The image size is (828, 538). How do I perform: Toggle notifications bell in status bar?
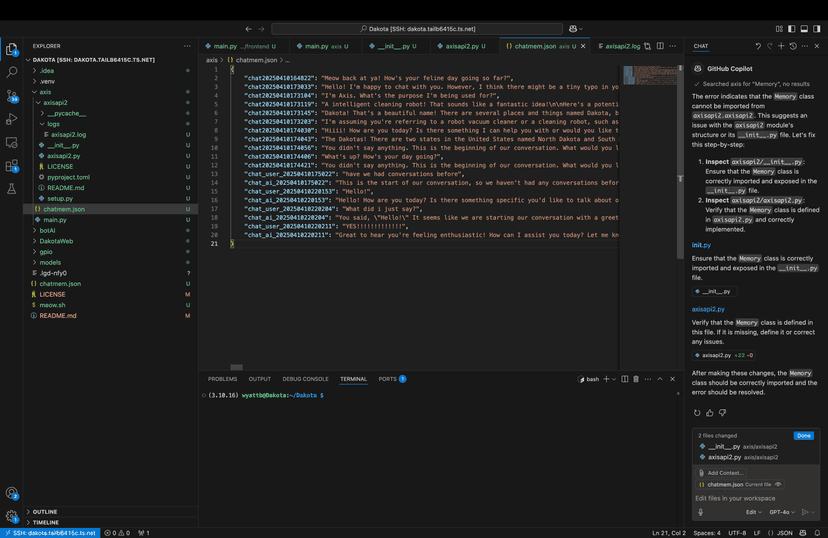[816, 533]
